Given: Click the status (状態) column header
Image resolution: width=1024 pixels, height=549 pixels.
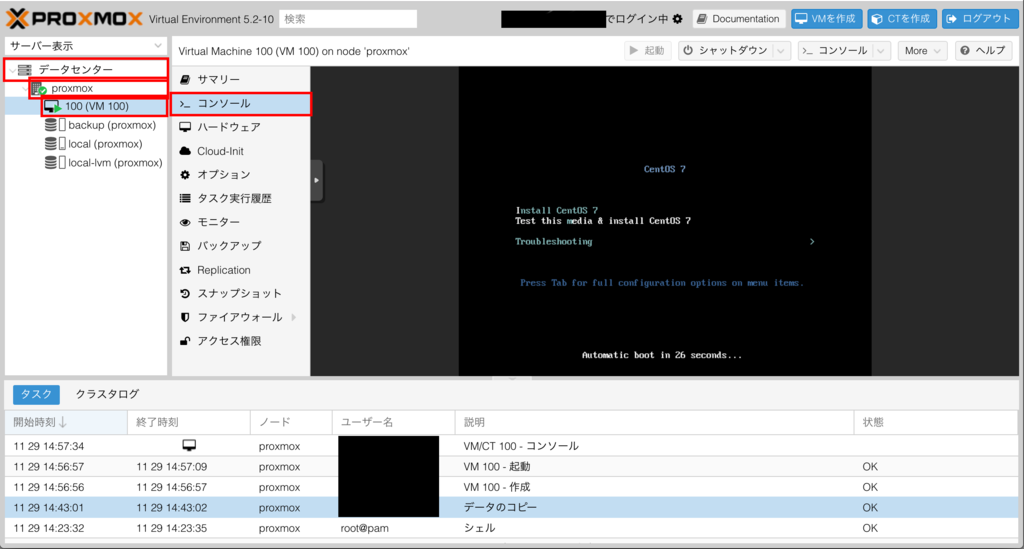Looking at the screenshot, I should point(936,422).
